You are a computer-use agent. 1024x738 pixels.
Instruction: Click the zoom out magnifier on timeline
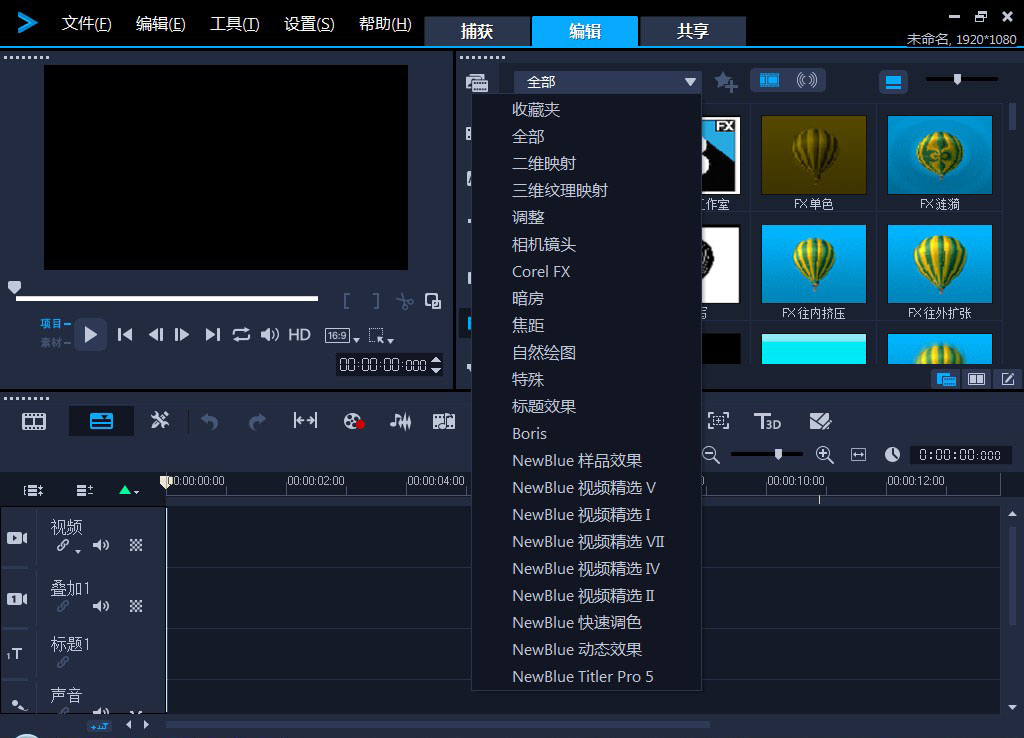711,455
